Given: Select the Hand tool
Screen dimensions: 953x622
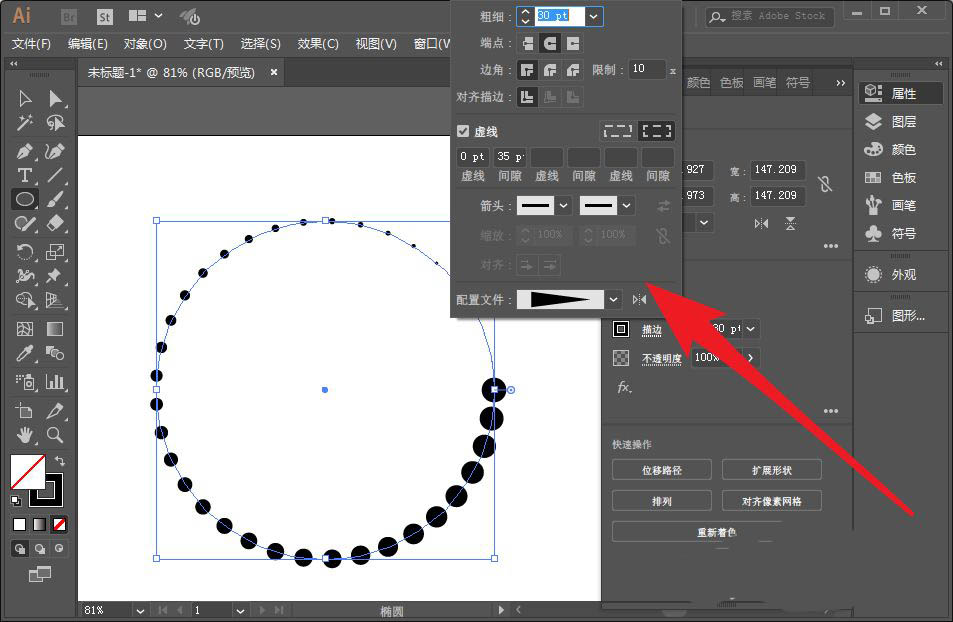Looking at the screenshot, I should click(25, 435).
